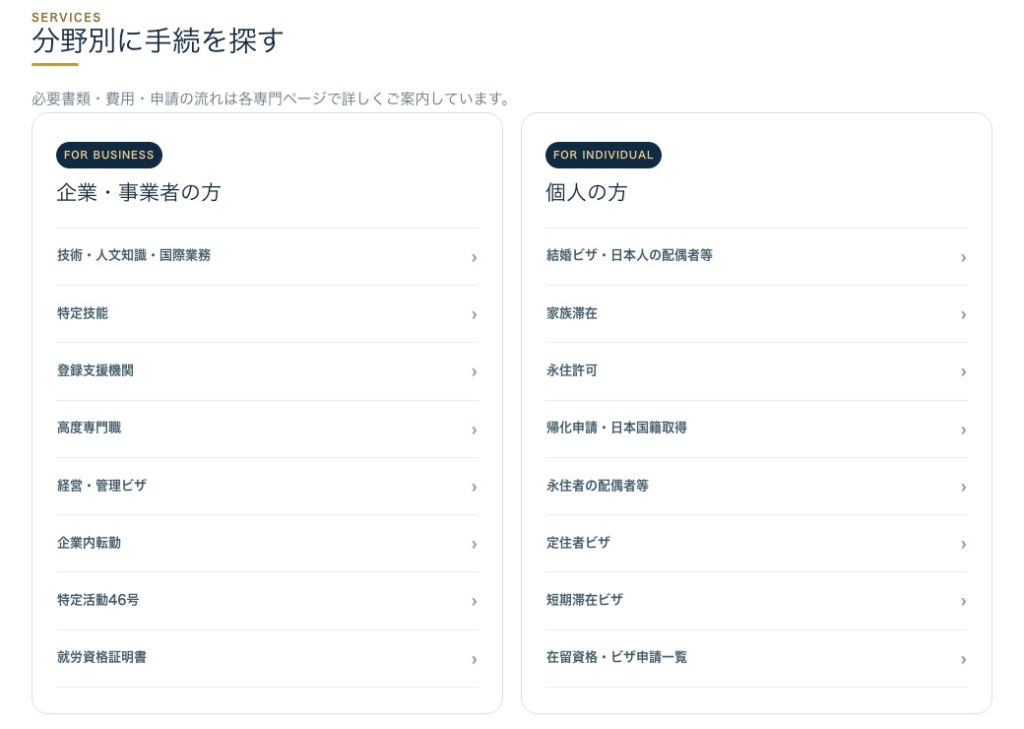Click chevron arrow beside 帰化申請・日本国籍取得

(963, 430)
